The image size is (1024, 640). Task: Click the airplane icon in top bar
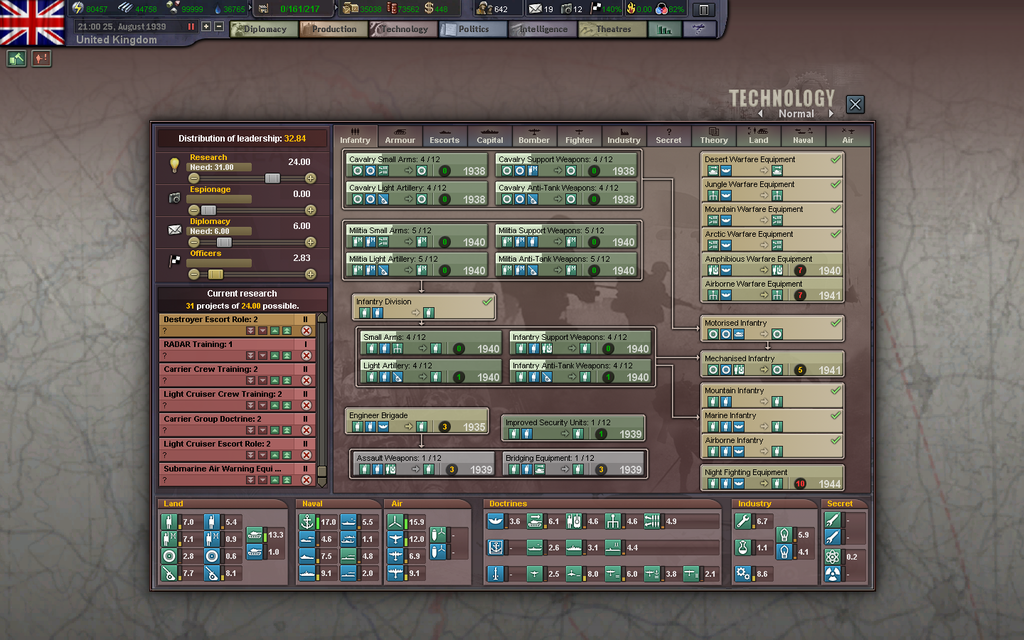point(698,29)
